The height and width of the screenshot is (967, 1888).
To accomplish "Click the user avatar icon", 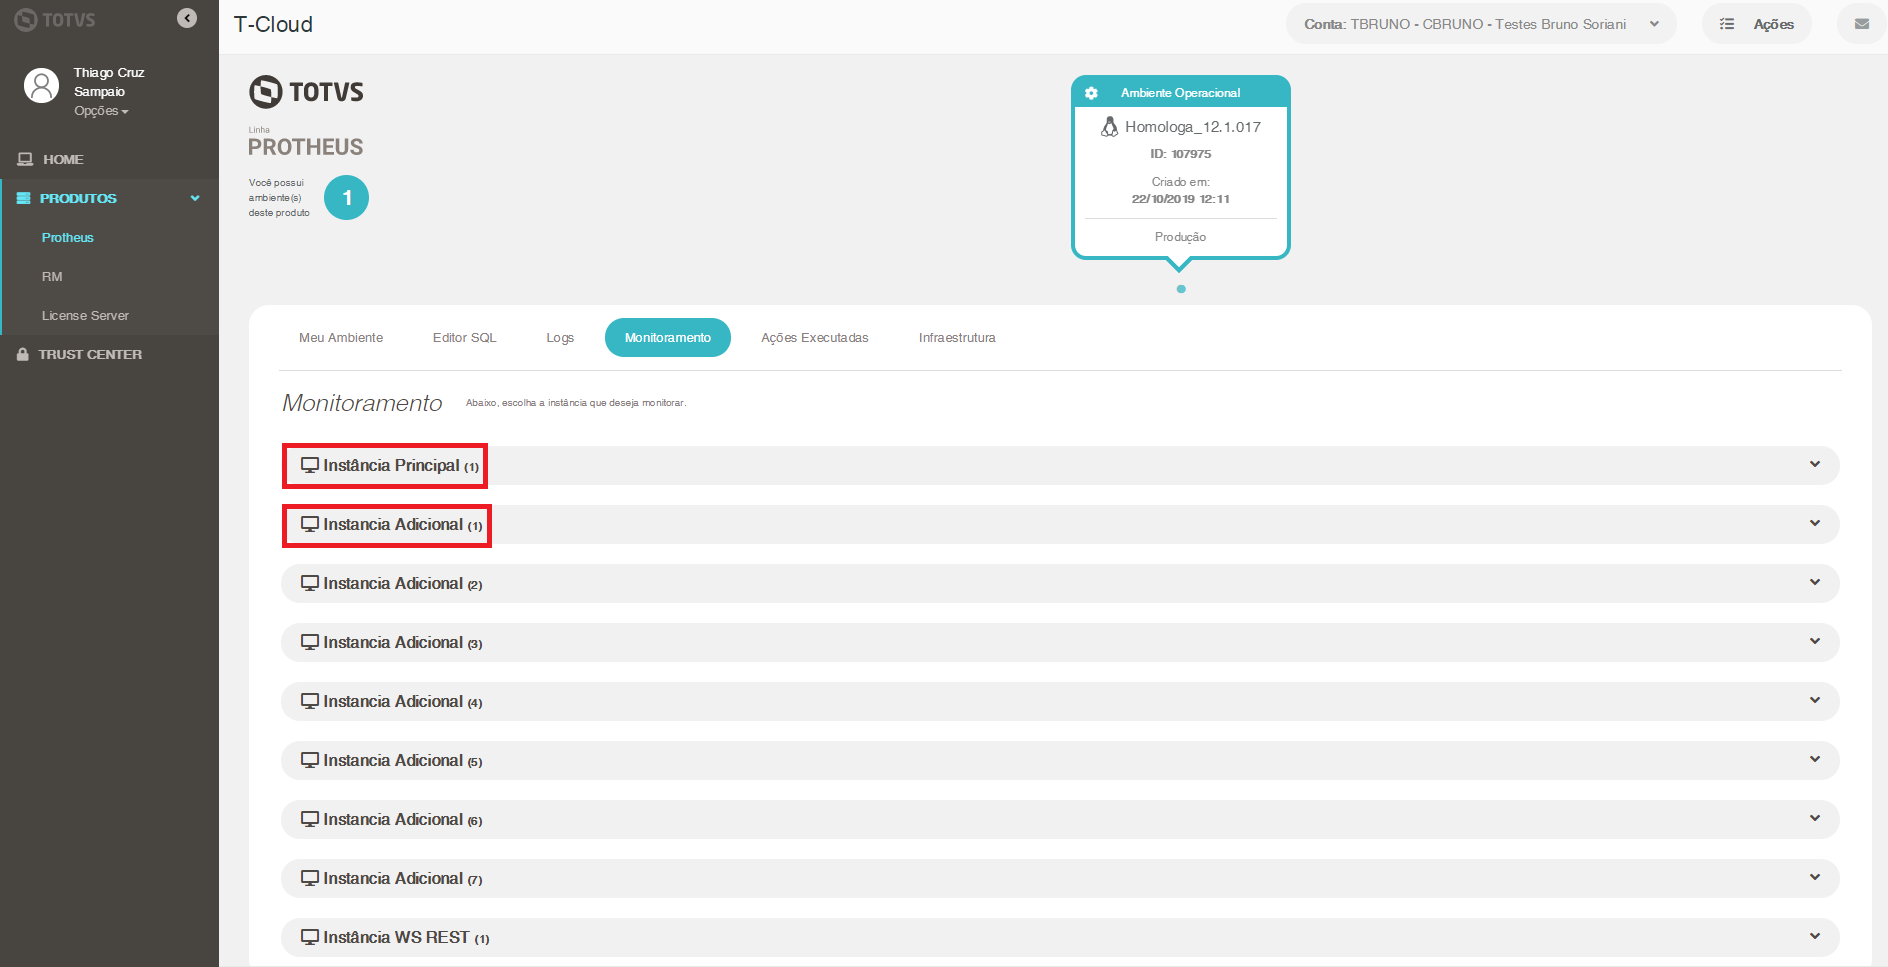I will (x=41, y=86).
